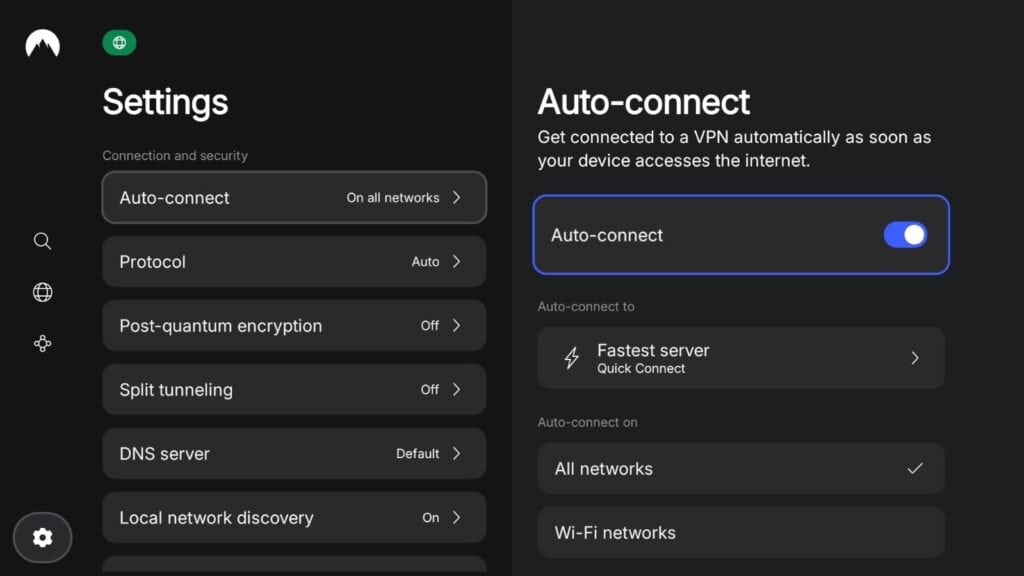
Task: Select the Auto-connect heading panel
Action: pyautogui.click(x=644, y=101)
